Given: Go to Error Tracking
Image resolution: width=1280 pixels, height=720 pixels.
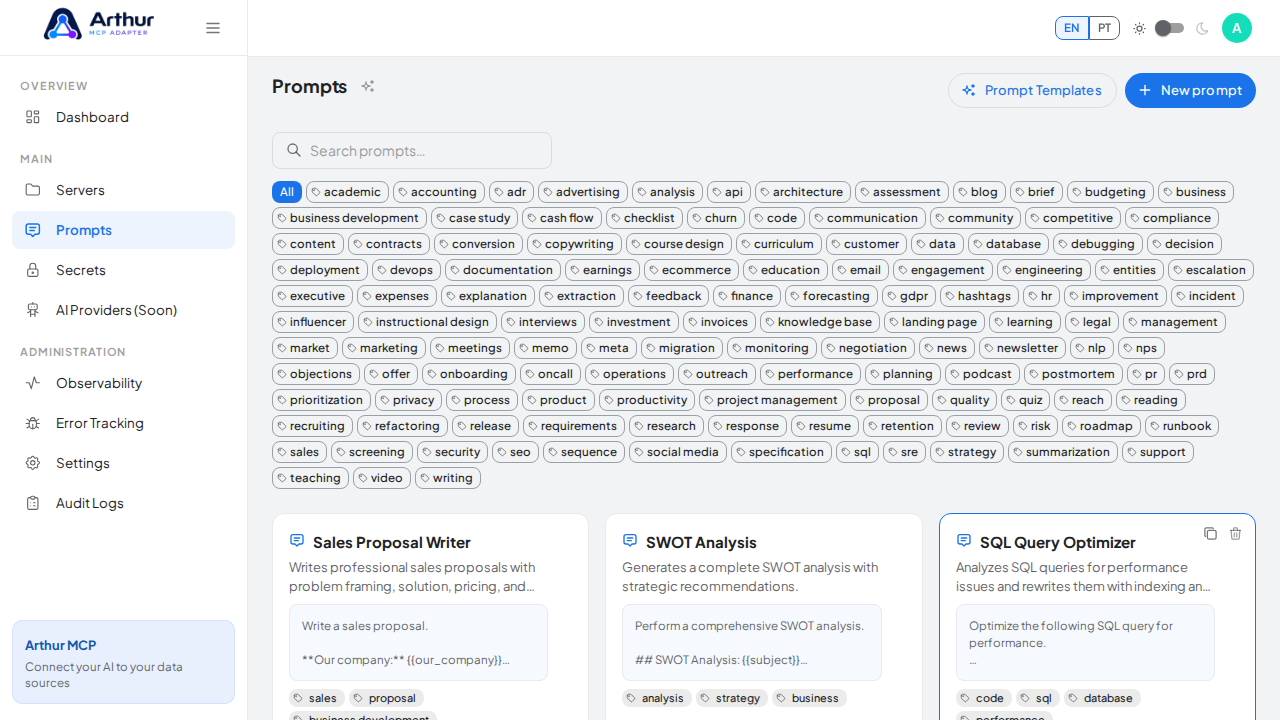Looking at the screenshot, I should point(124,423).
